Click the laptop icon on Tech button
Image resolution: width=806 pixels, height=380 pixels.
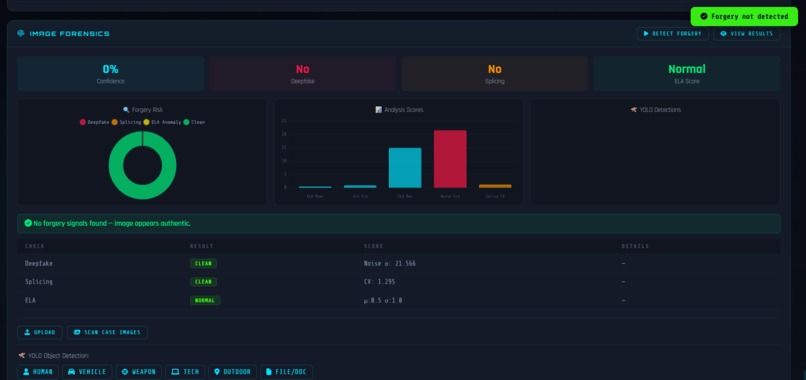[175, 372]
